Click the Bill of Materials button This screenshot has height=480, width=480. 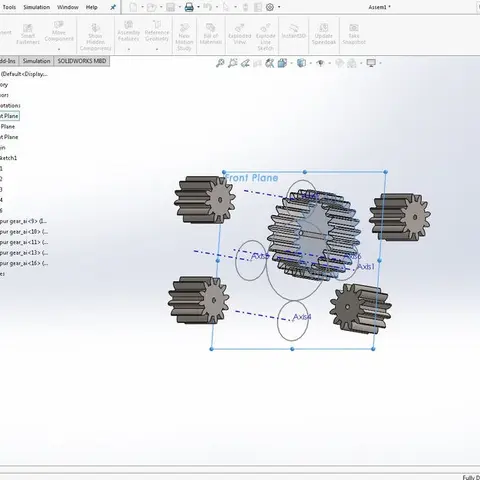click(211, 34)
